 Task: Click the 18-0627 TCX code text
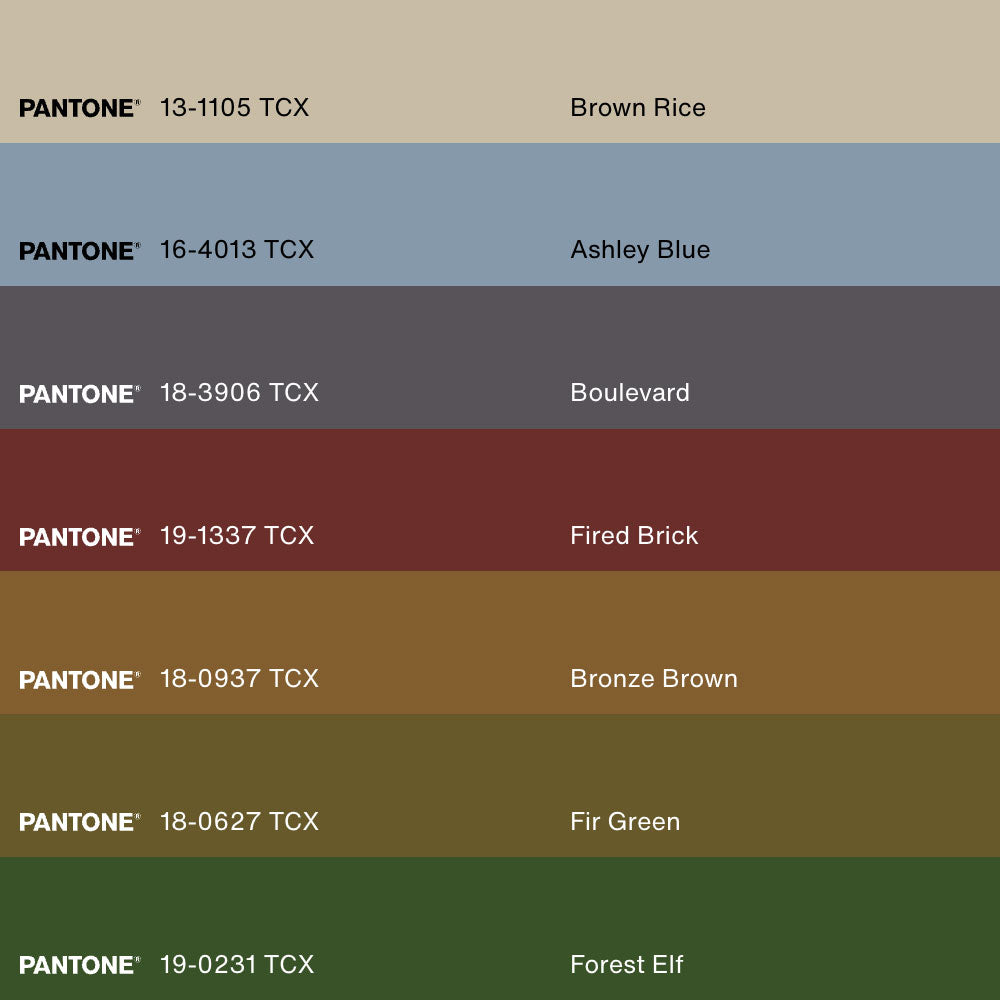239,822
